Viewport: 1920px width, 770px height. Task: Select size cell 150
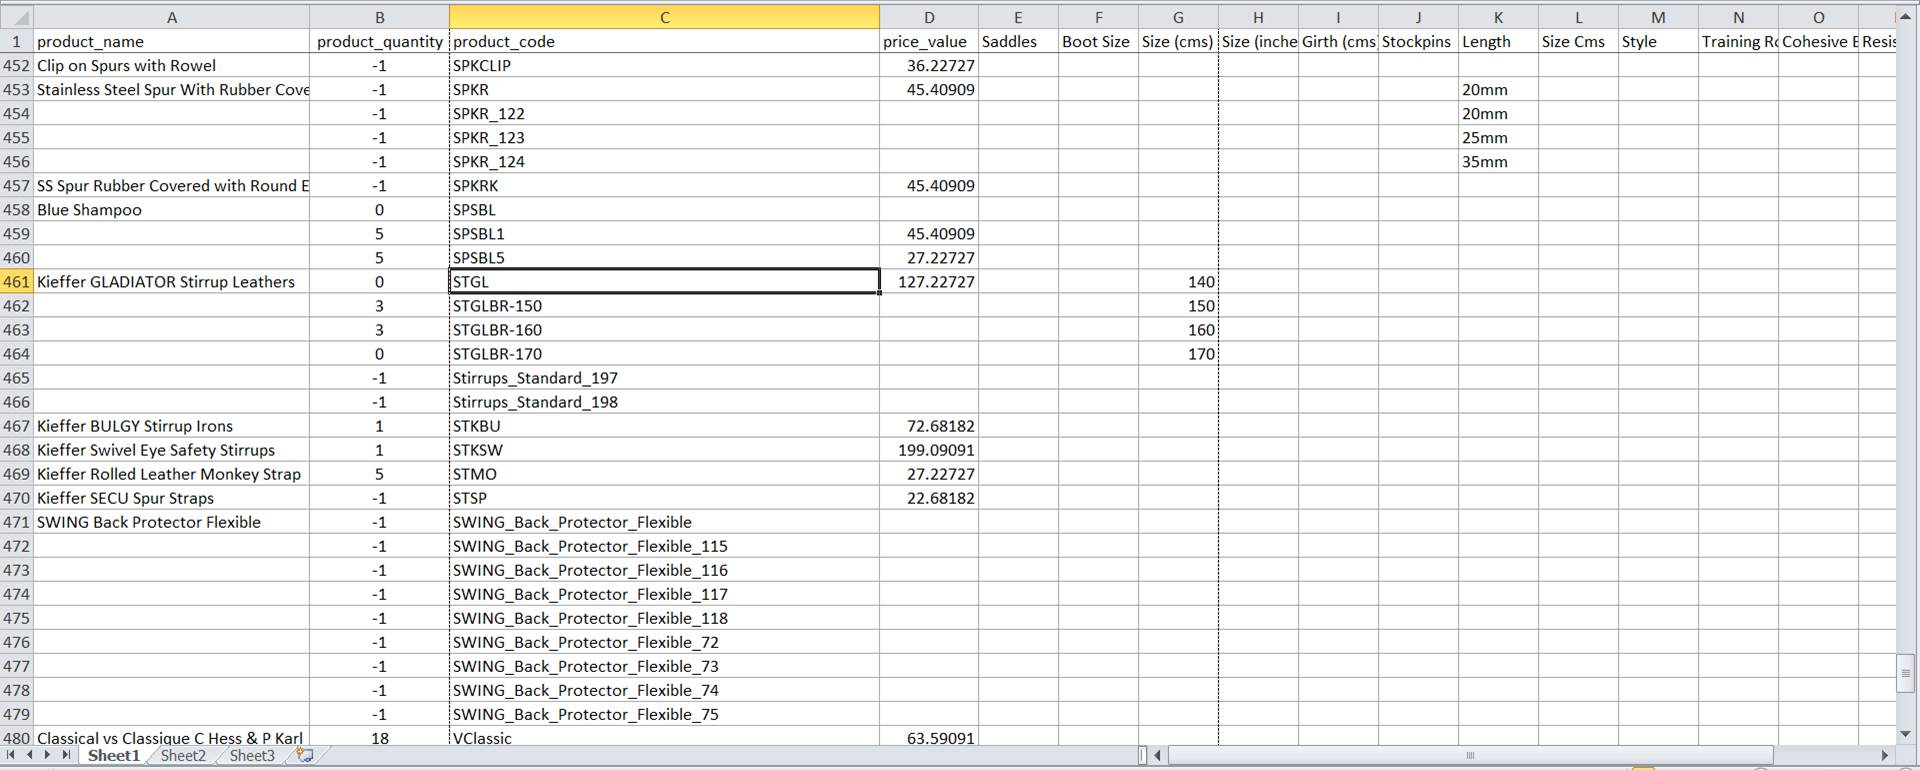click(1178, 306)
